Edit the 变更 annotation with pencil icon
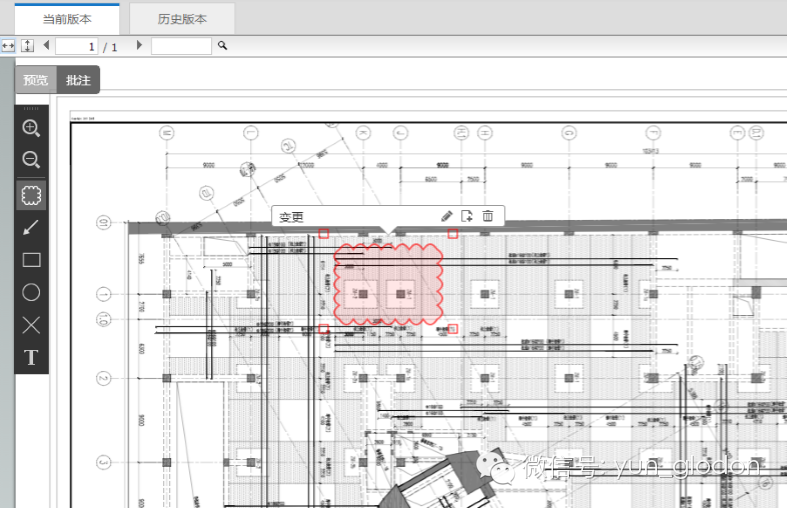The height and width of the screenshot is (508, 787). click(x=447, y=216)
